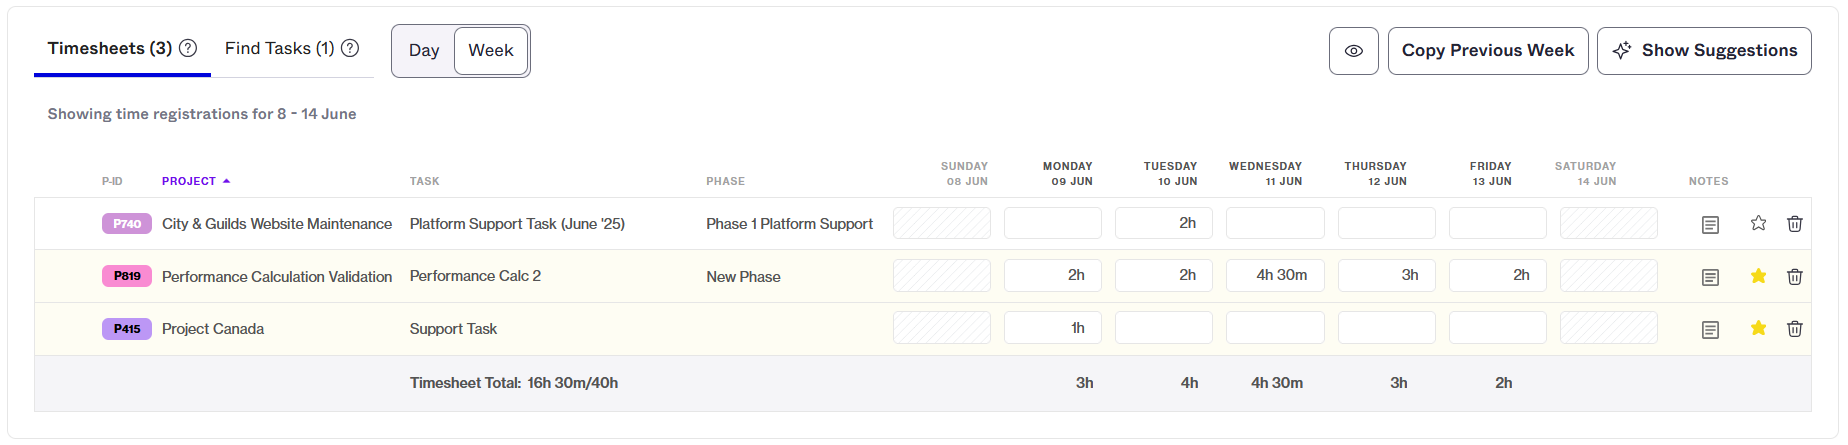The width and height of the screenshot is (1848, 445).
Task: Switch to Day view
Action: coord(424,51)
